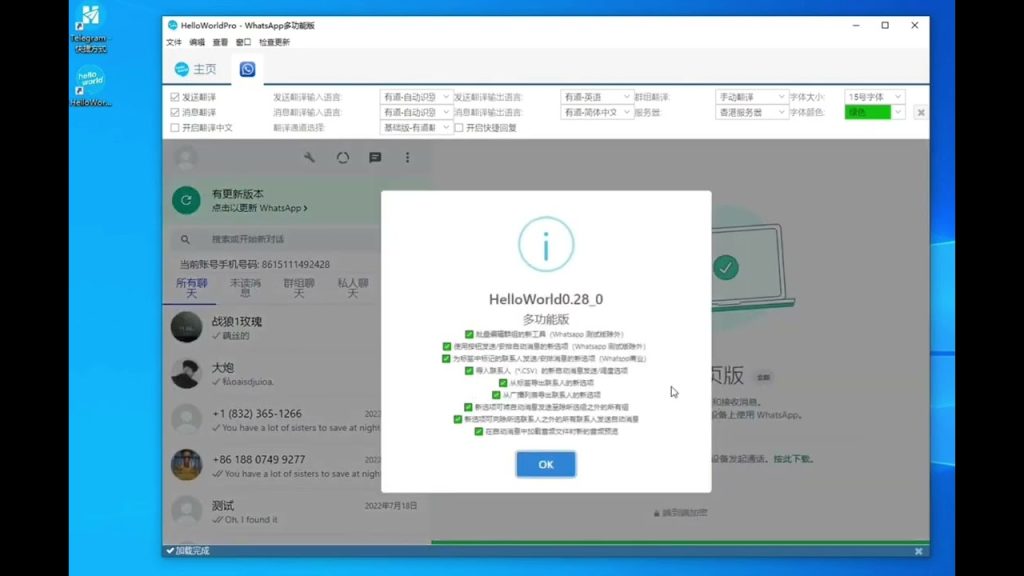Viewport: 1024px width, 576px height.
Task: Click the 按此下载 download link
Action: (793, 459)
